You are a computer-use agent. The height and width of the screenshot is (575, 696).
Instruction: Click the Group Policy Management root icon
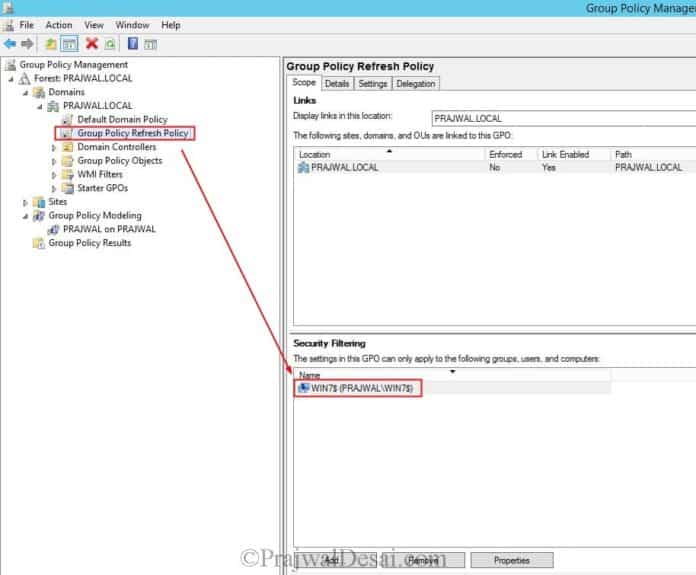point(11,65)
